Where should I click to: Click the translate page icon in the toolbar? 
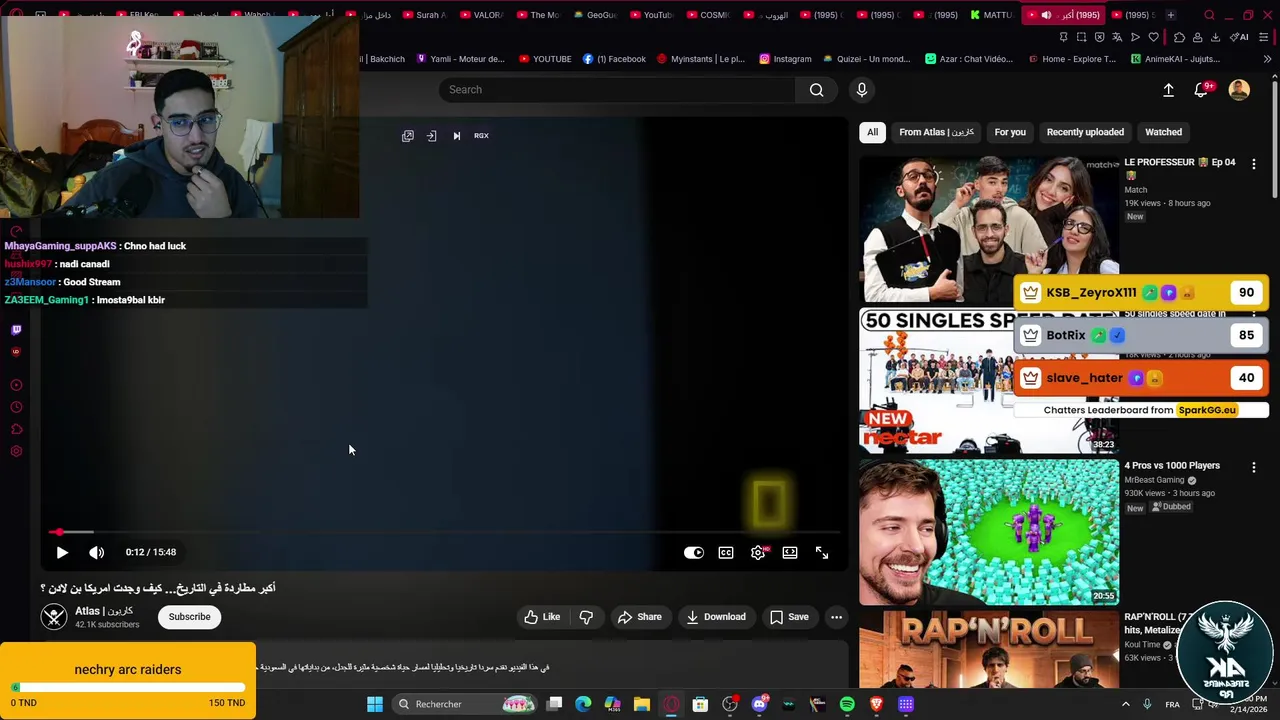pyautogui.click(x=1117, y=37)
